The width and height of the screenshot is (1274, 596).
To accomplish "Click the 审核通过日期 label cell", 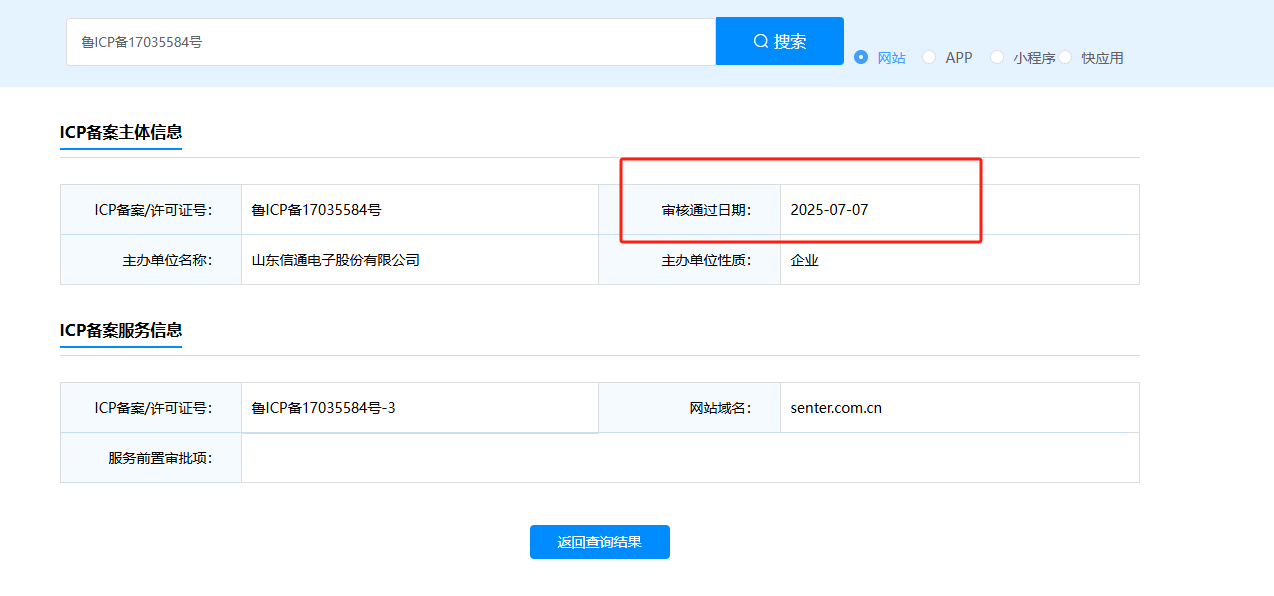I will tap(690, 210).
